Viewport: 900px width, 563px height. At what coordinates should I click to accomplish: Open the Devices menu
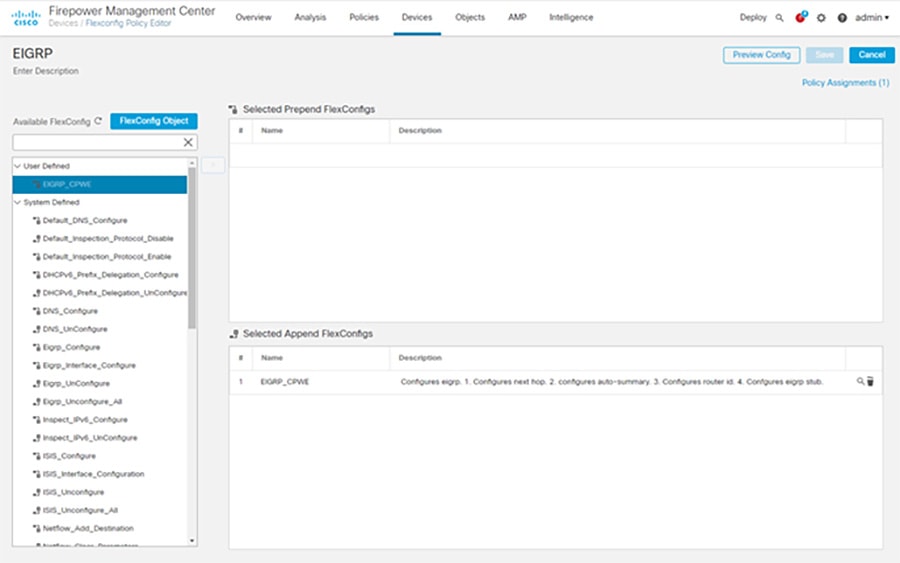point(417,17)
